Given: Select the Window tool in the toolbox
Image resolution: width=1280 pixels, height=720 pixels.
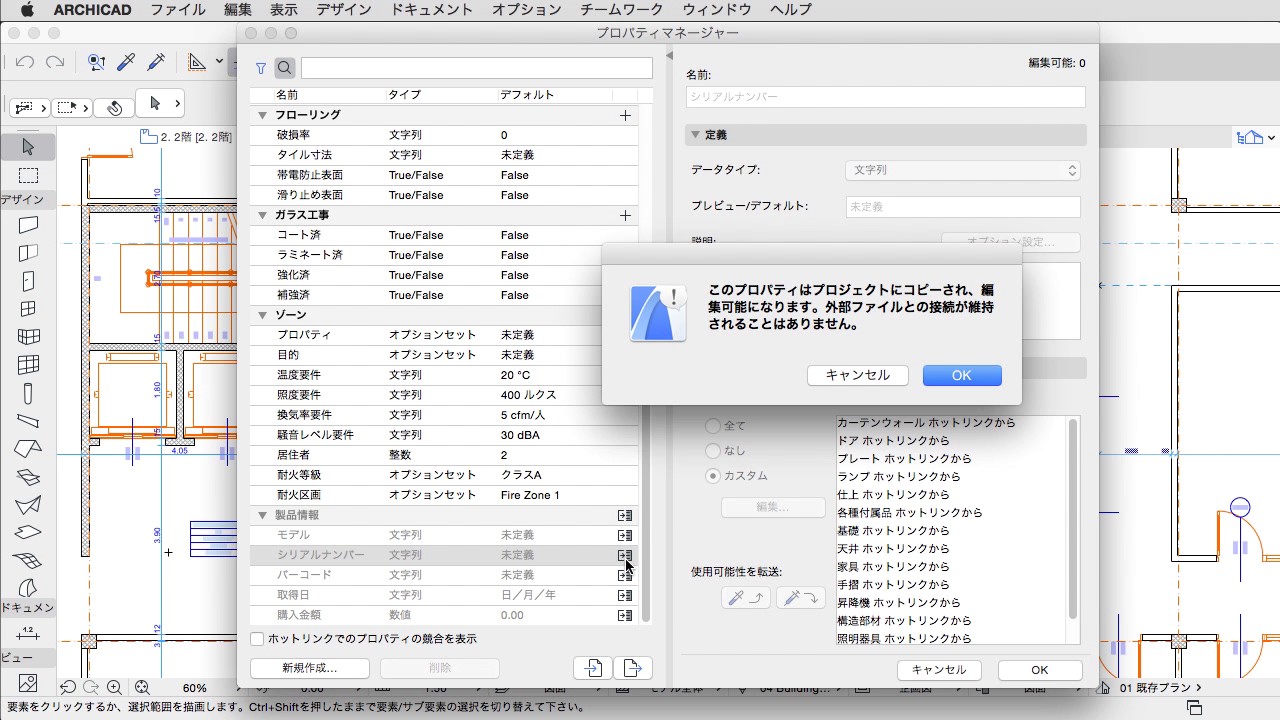Looking at the screenshot, I should point(28,309).
